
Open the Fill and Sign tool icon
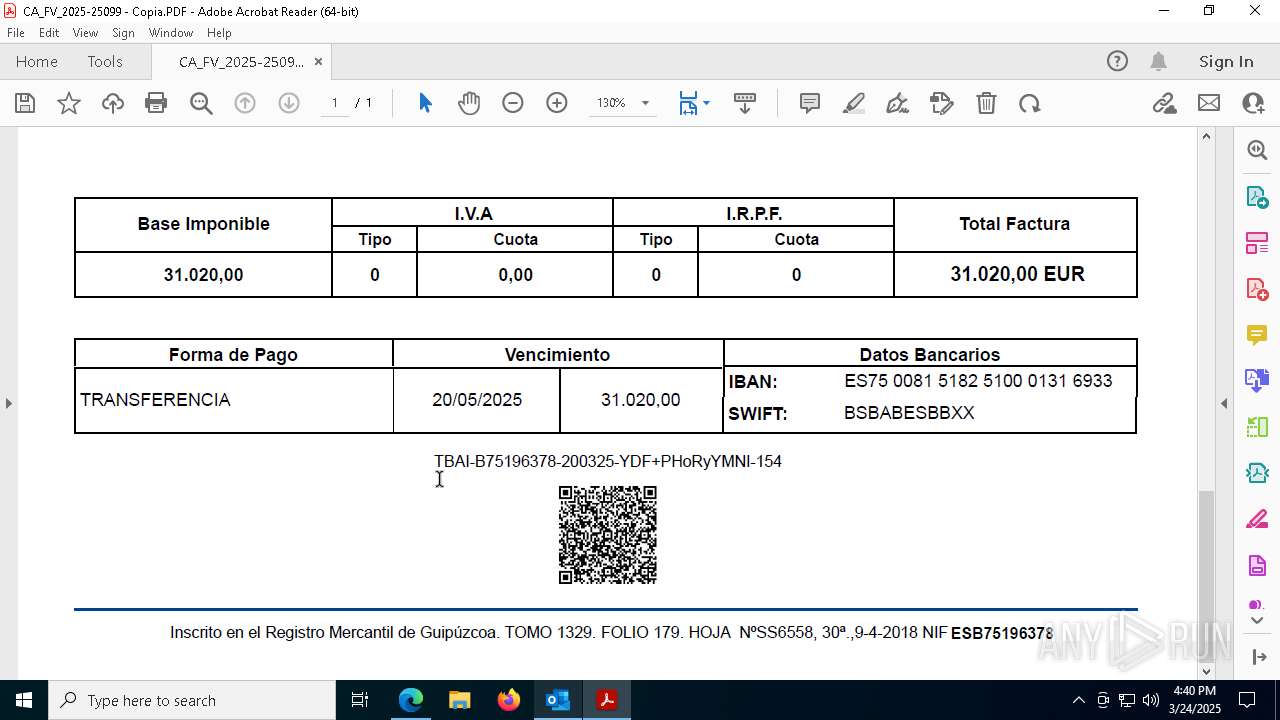942,103
